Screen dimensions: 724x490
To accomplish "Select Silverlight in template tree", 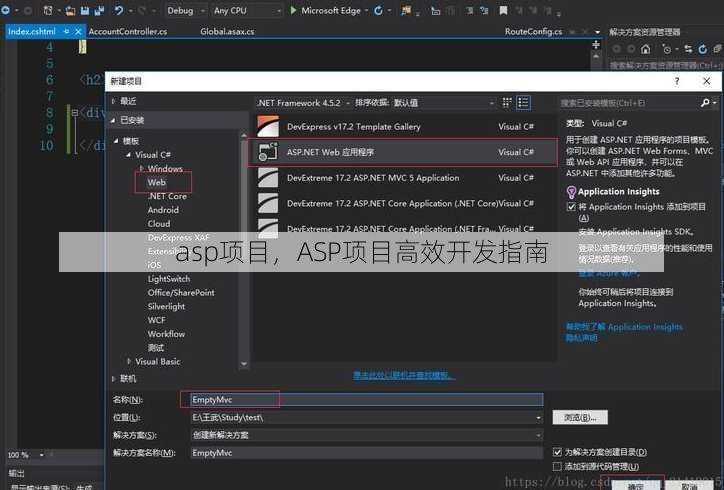I will pos(166,306).
